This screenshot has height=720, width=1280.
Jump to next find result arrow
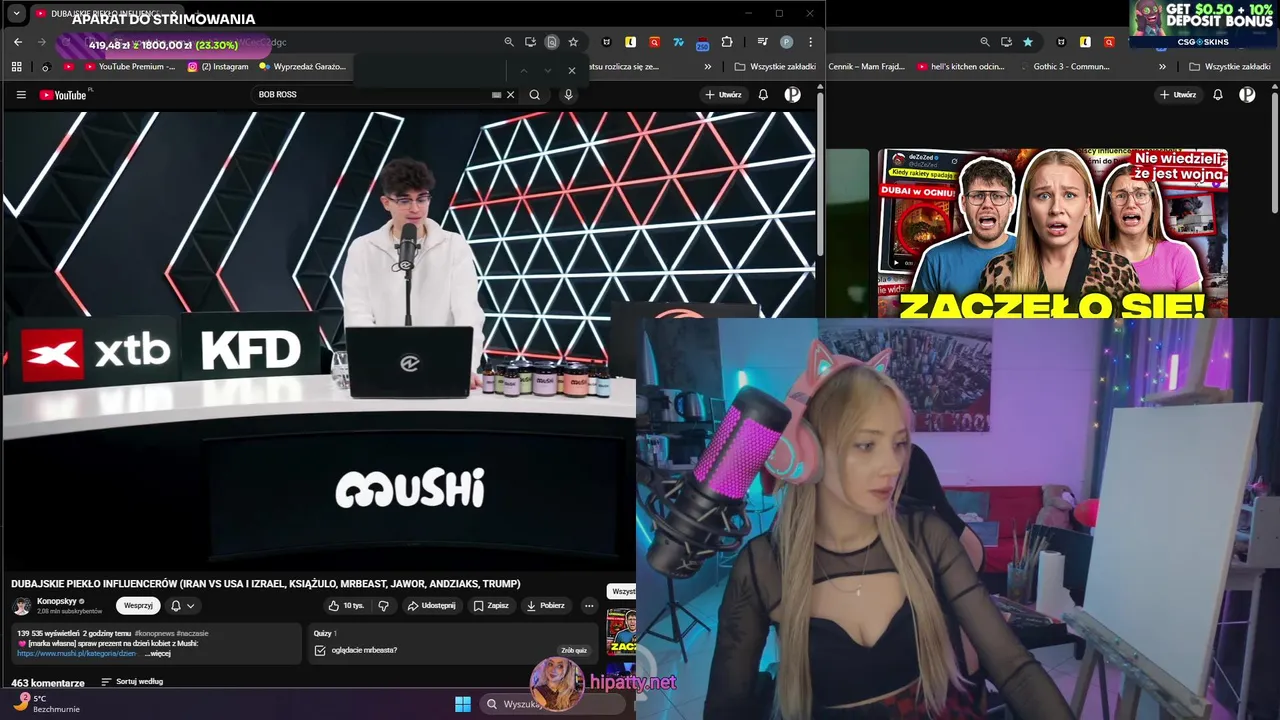pyautogui.click(x=547, y=70)
